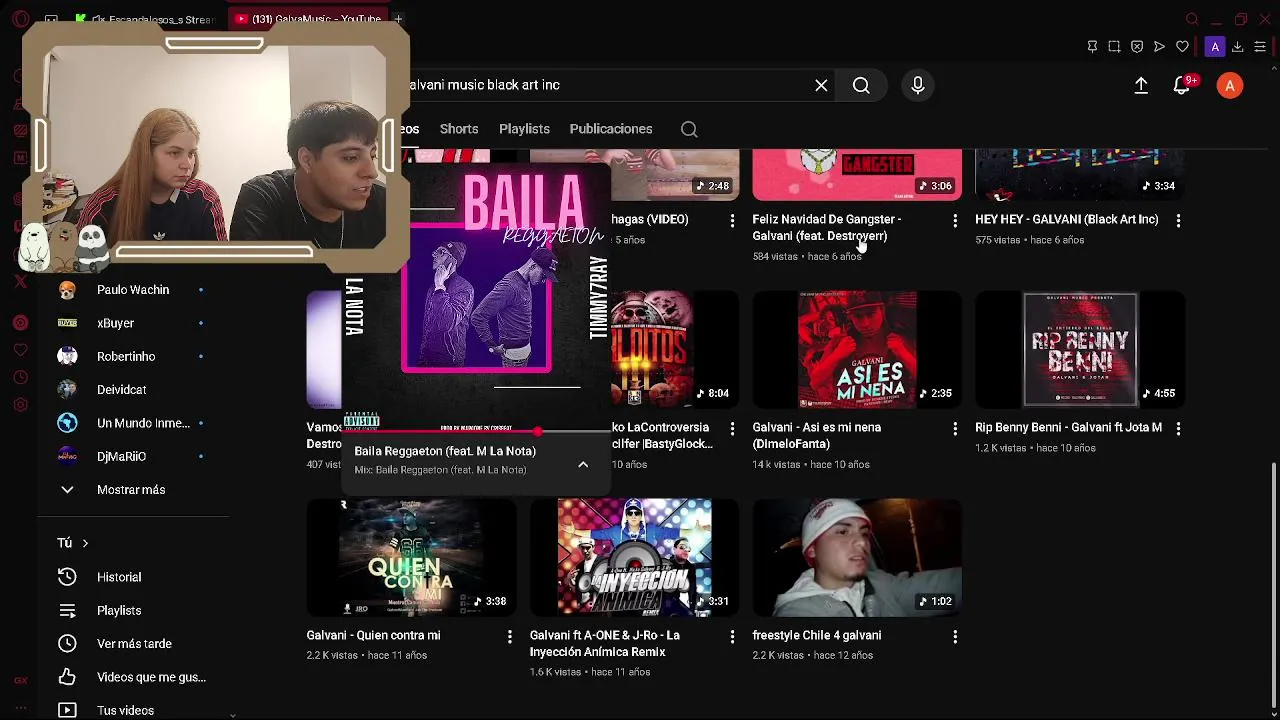
Task: Click the Opera pin icon in address bar
Action: (x=1092, y=47)
